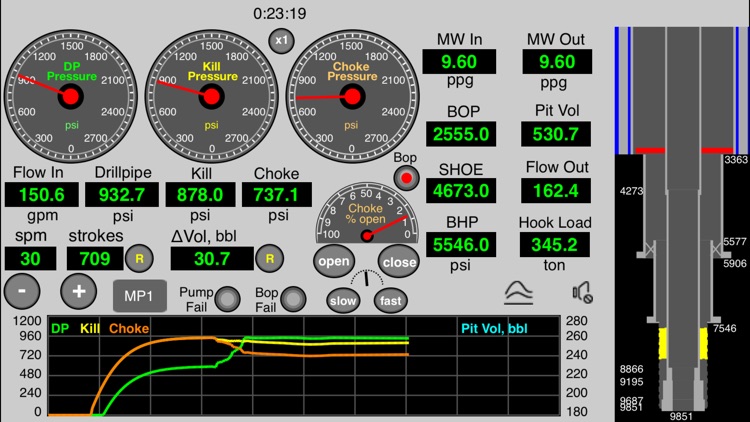Decrease pump spm with minus button

(x=22, y=291)
